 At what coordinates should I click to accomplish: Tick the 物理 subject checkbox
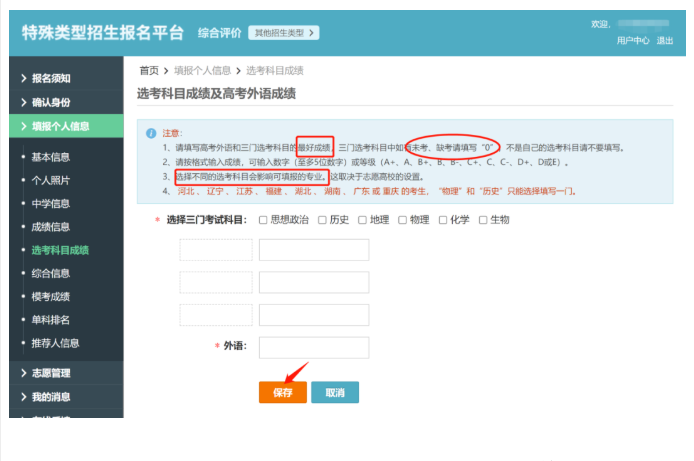tap(402, 220)
